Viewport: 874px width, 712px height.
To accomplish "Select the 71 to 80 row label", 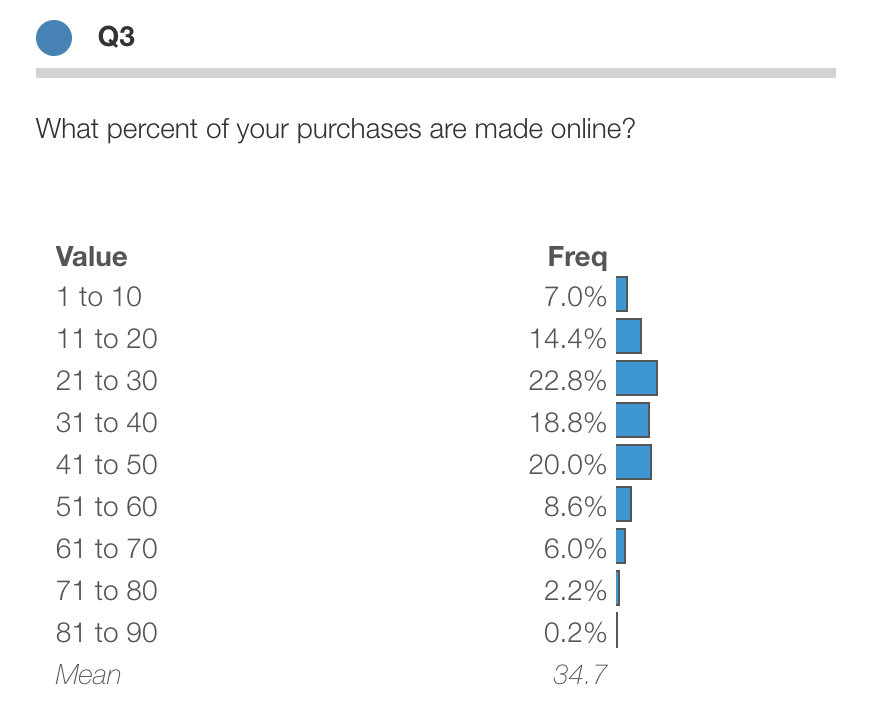I will (106, 590).
